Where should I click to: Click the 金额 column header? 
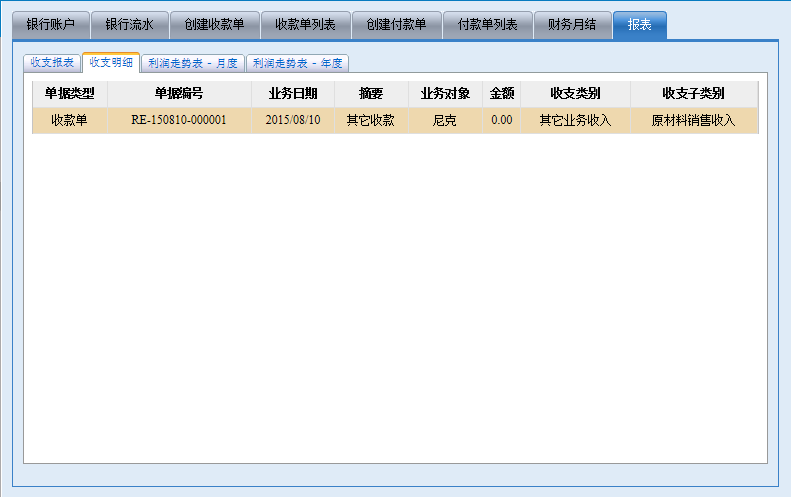(501, 93)
